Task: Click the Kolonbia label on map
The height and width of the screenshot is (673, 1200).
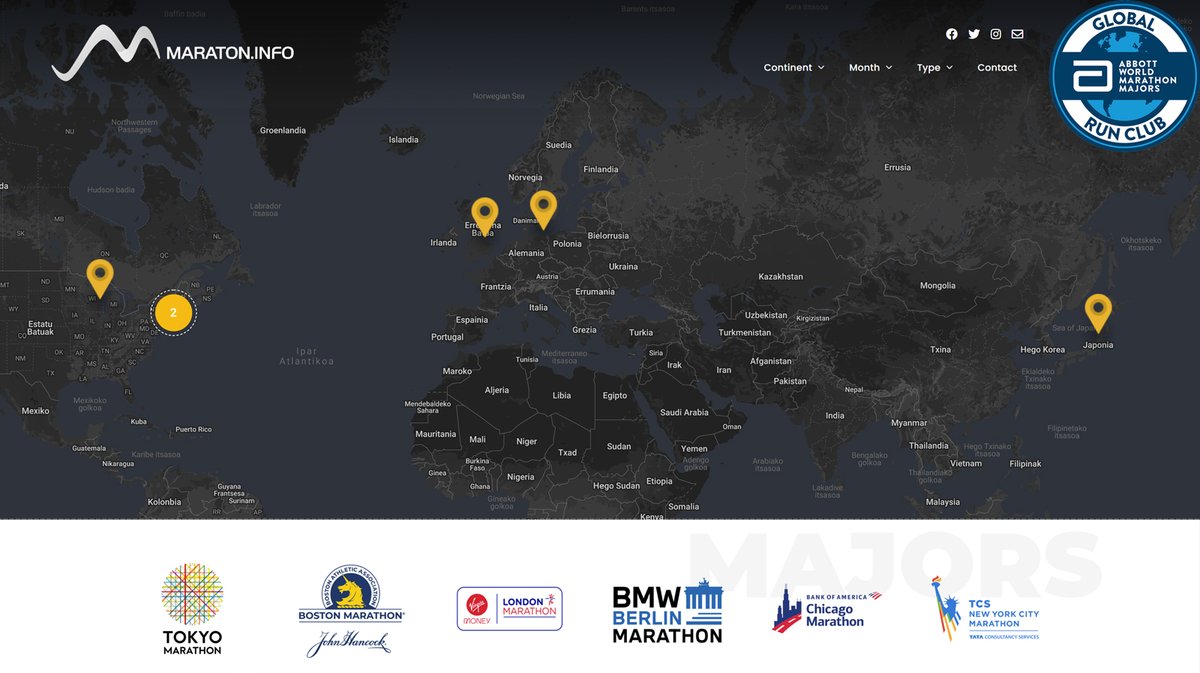Action: coord(164,502)
